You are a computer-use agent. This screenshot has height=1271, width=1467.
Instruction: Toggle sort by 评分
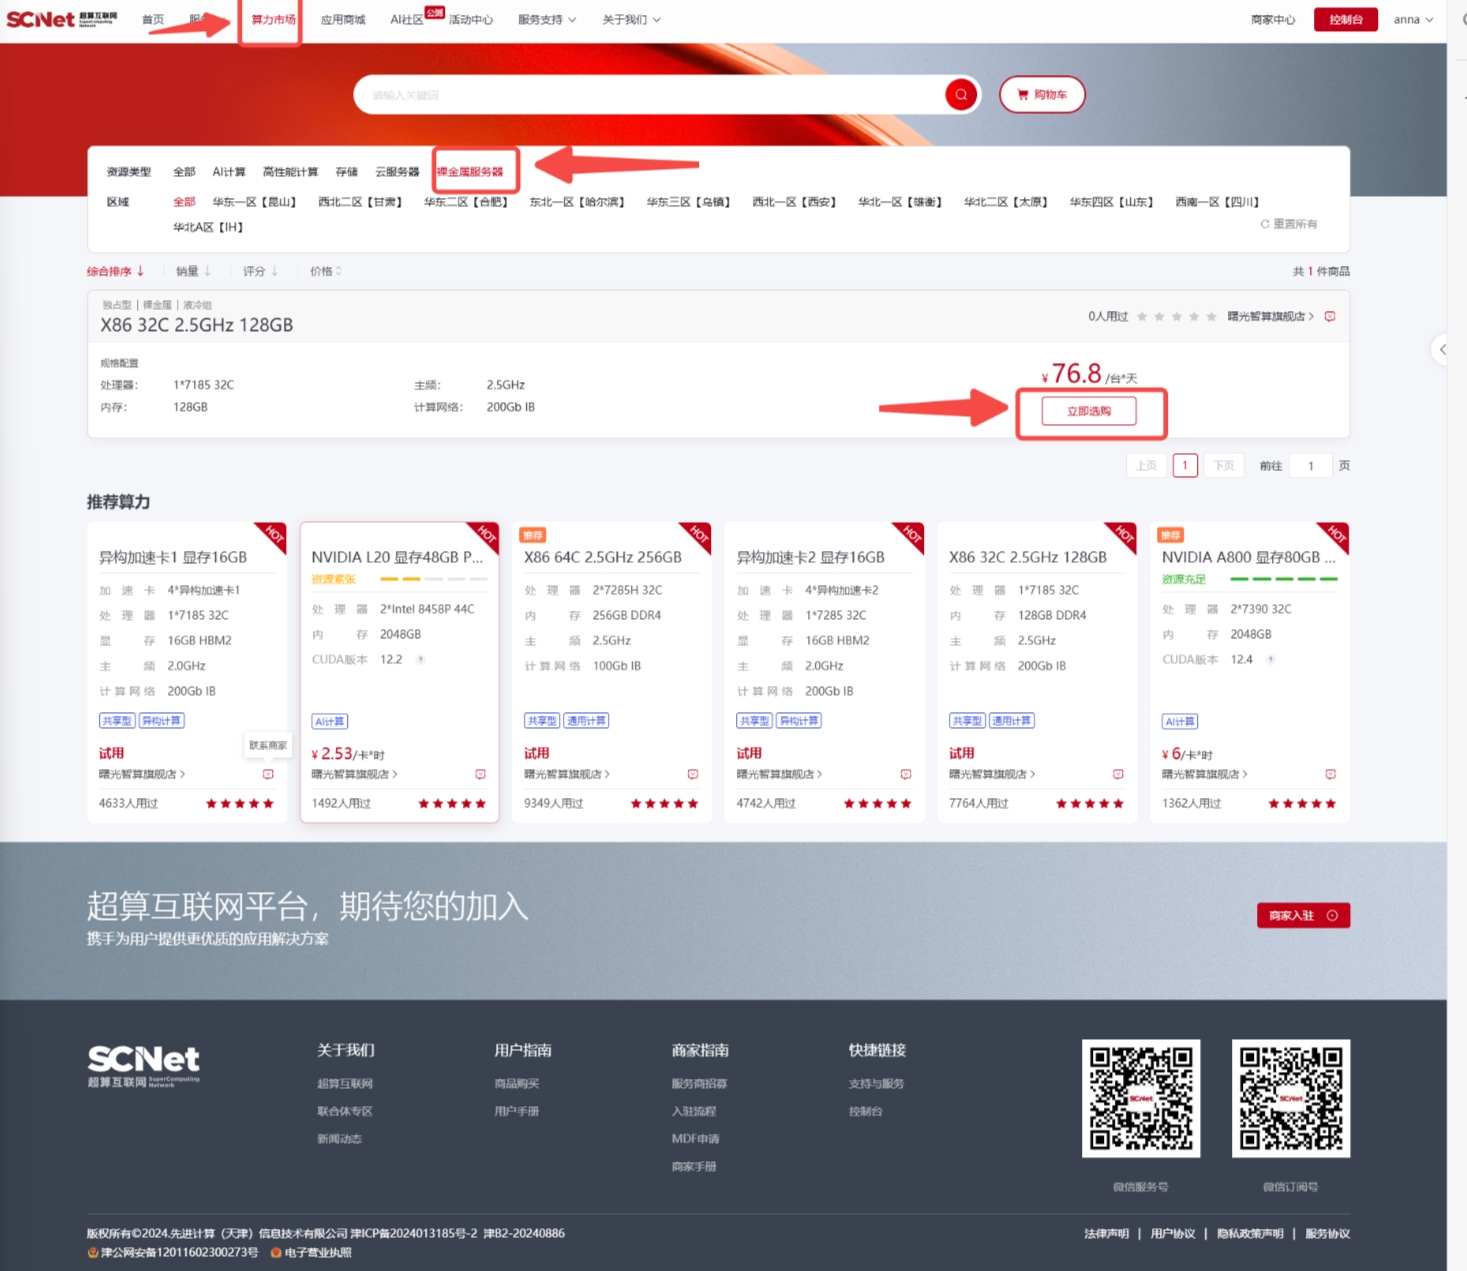pyautogui.click(x=260, y=271)
